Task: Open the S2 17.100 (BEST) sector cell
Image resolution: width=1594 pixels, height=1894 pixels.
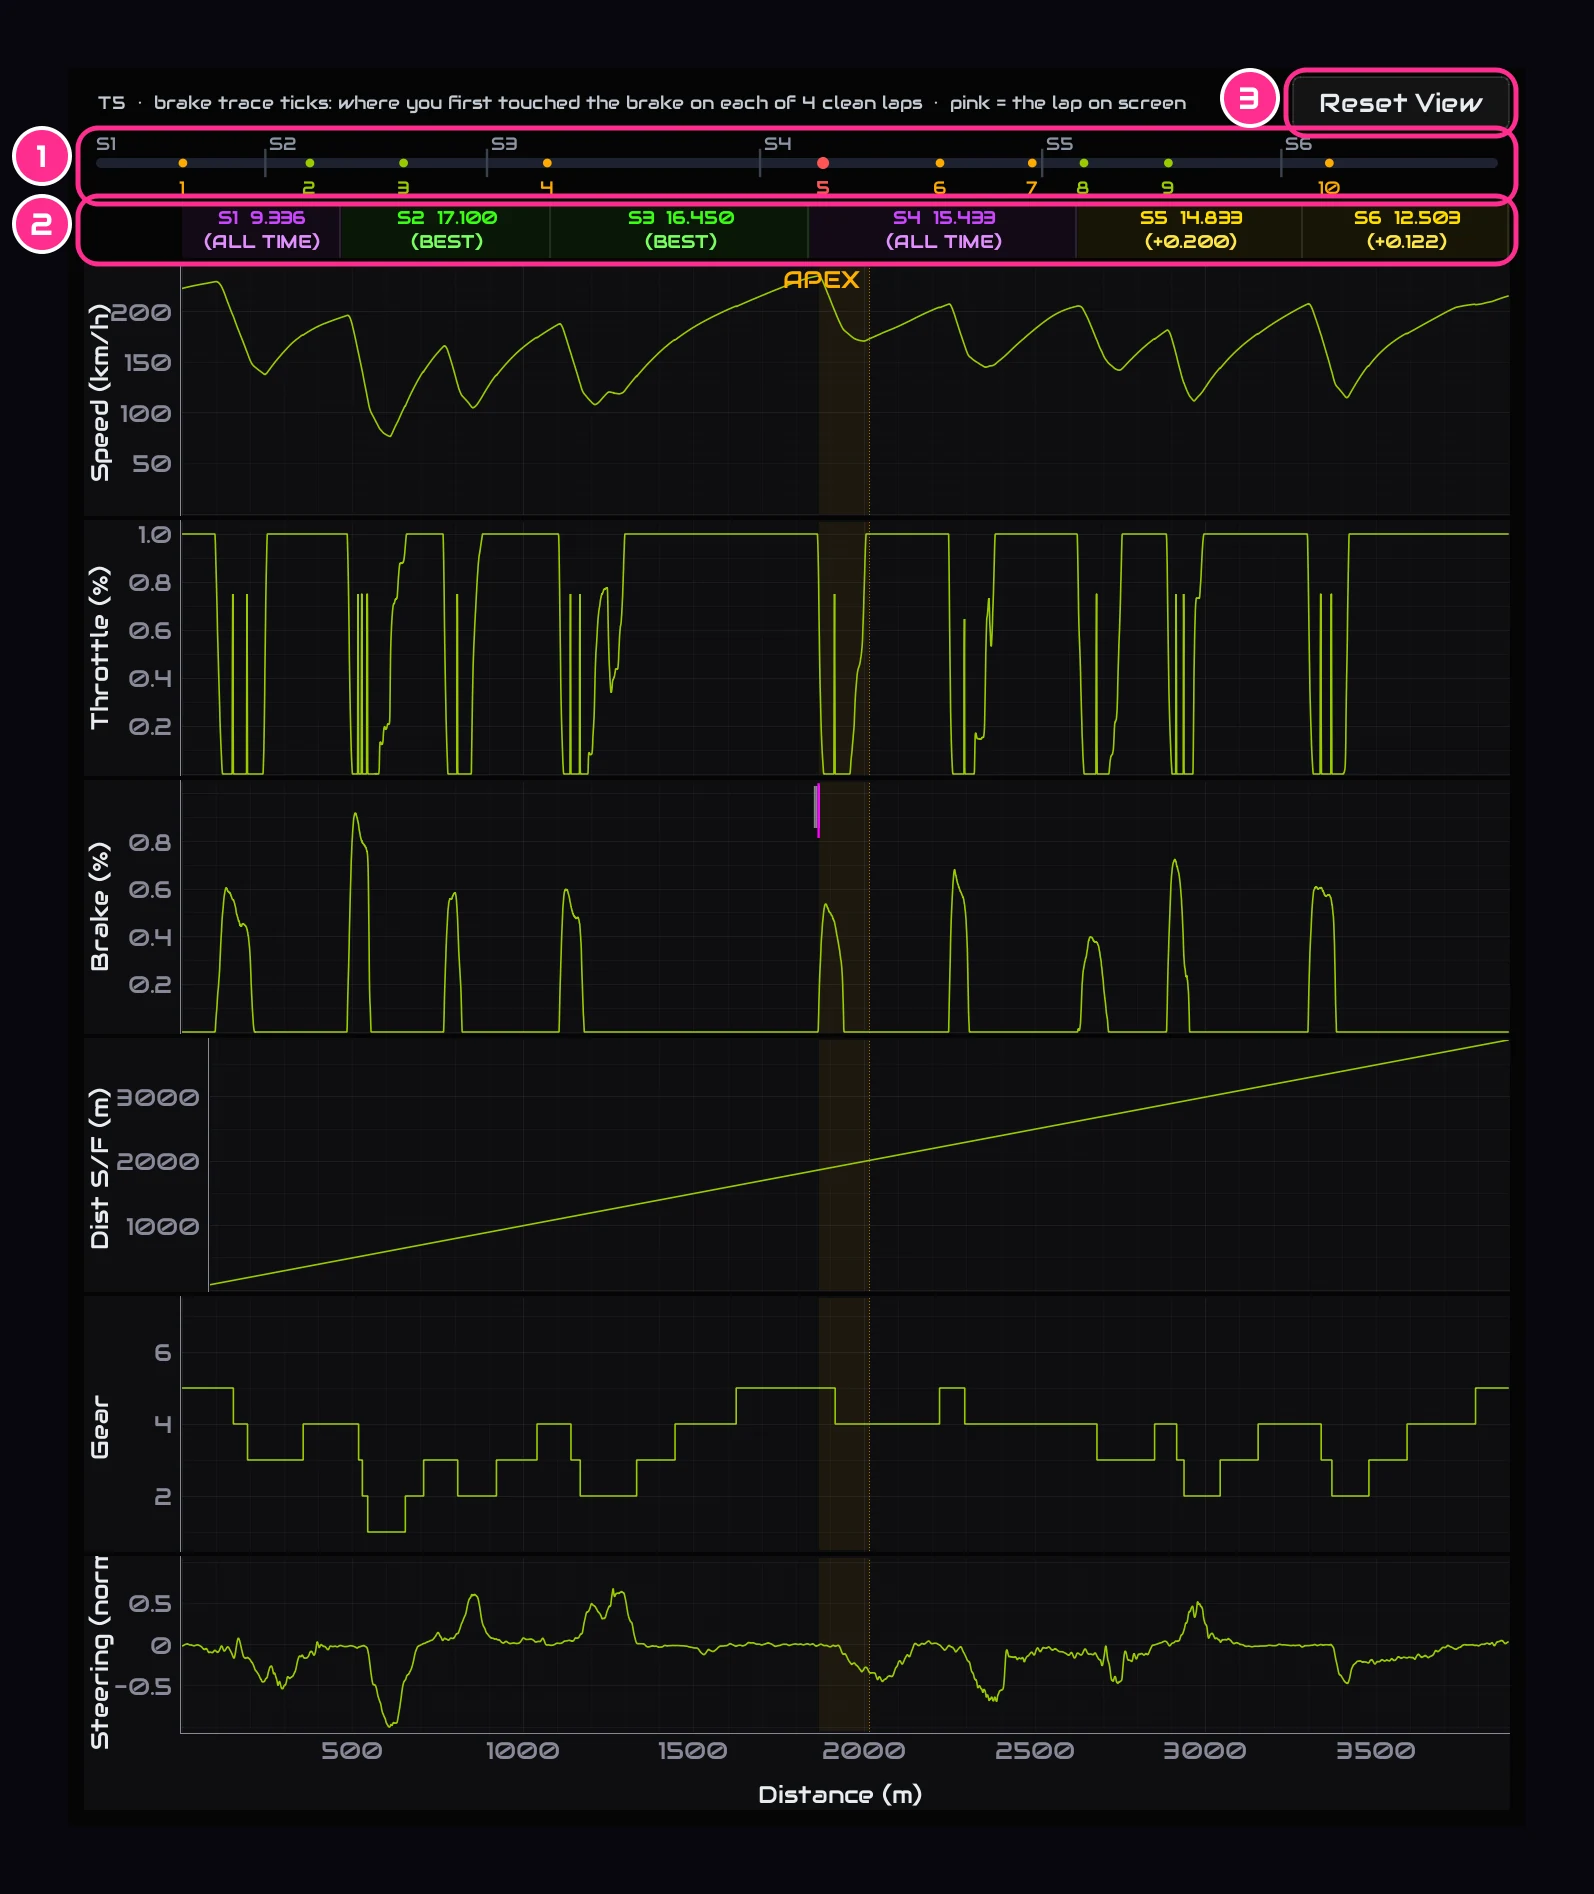Action: (x=446, y=230)
